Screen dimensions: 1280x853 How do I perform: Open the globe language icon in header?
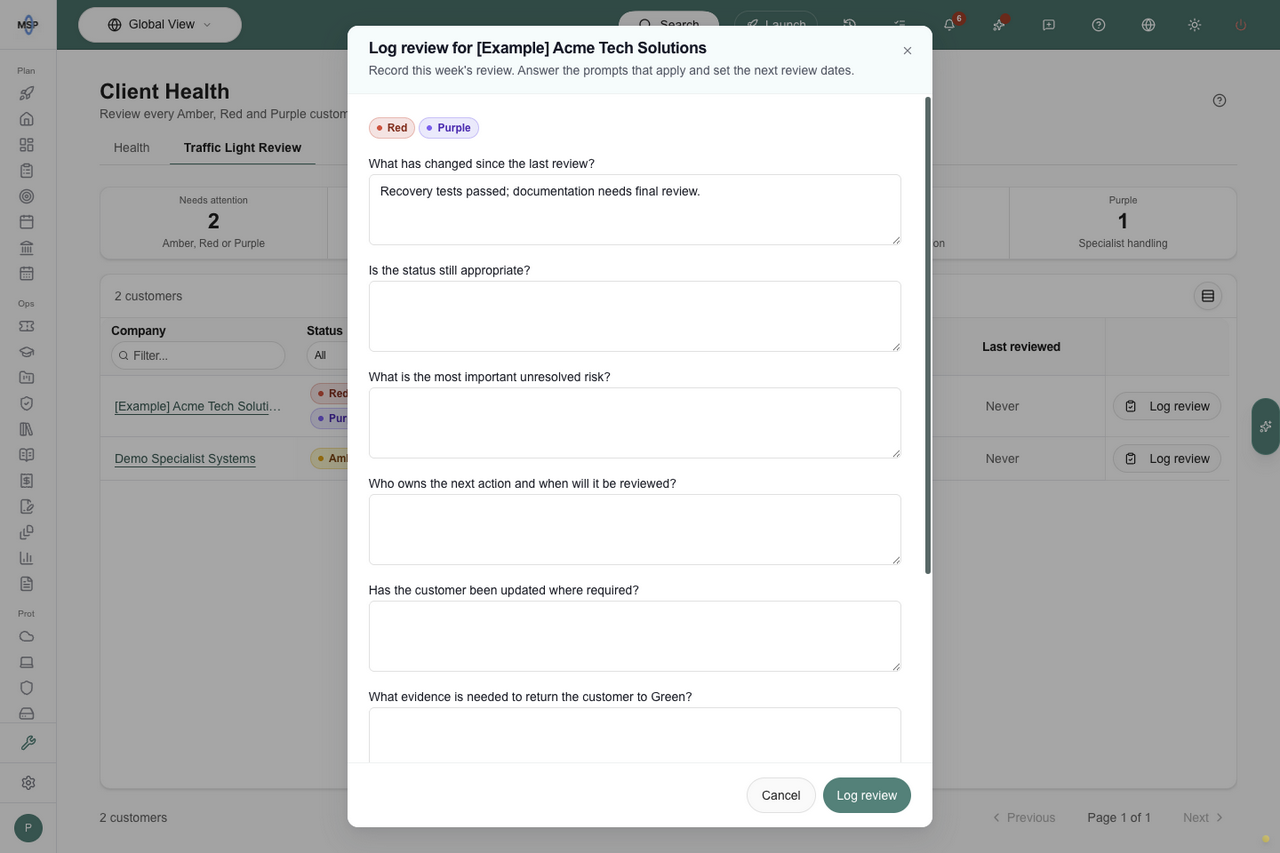coord(1148,24)
